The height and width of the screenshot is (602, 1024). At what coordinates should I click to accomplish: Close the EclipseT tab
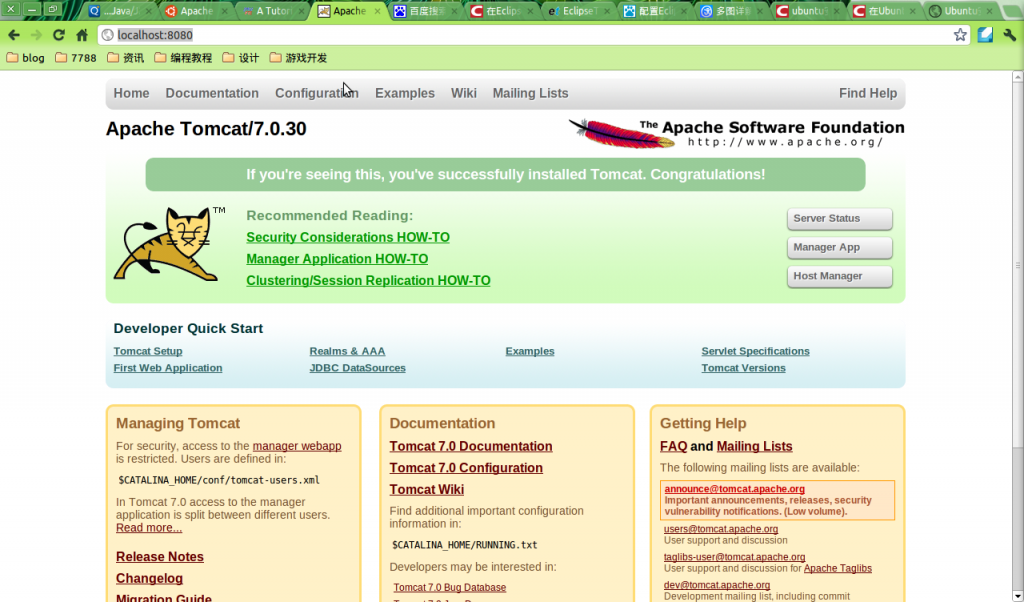[607, 11]
